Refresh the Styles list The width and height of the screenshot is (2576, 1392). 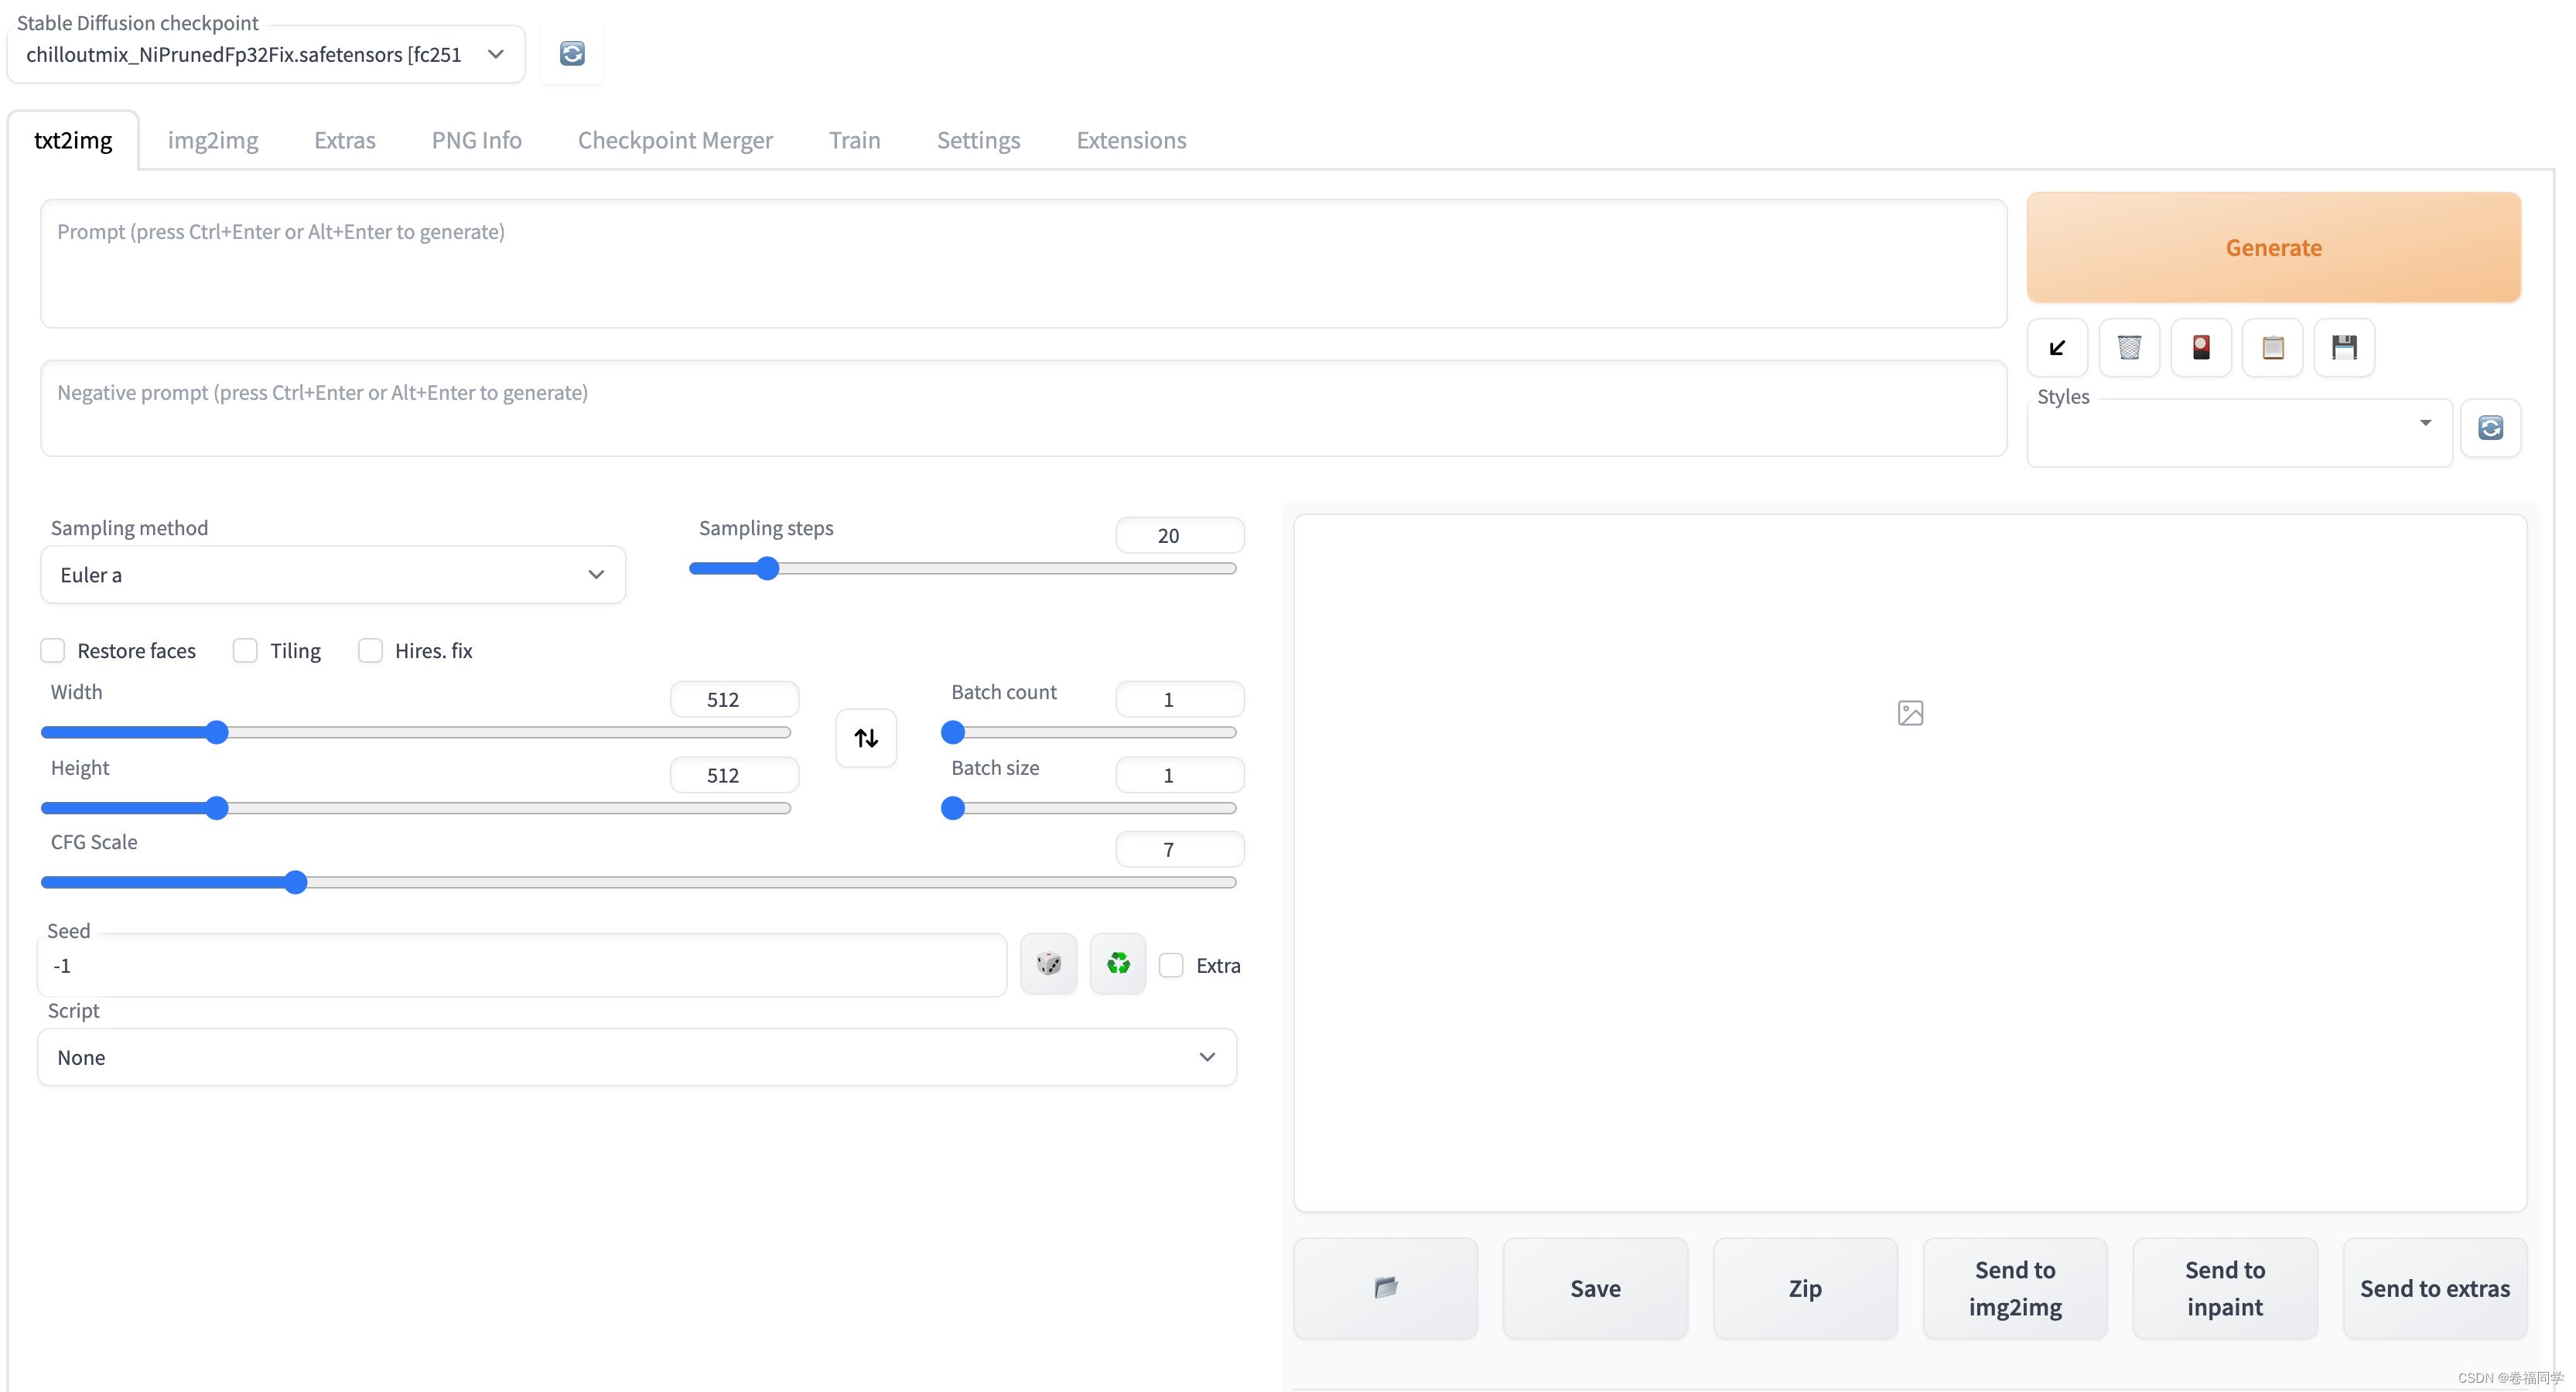click(x=2490, y=428)
